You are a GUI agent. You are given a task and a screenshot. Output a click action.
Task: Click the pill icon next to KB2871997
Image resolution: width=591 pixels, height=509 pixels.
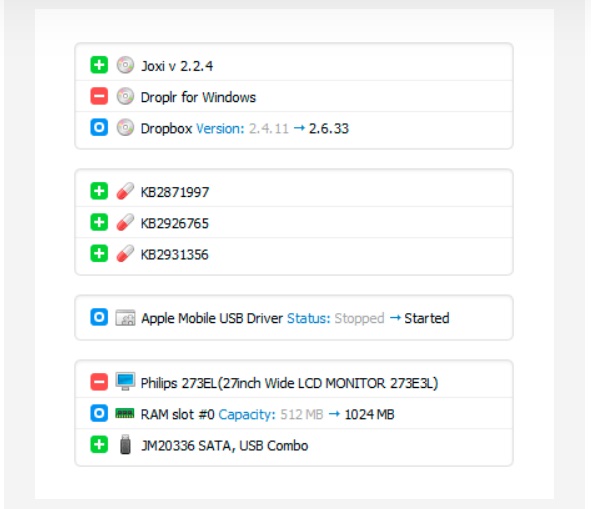point(125,191)
